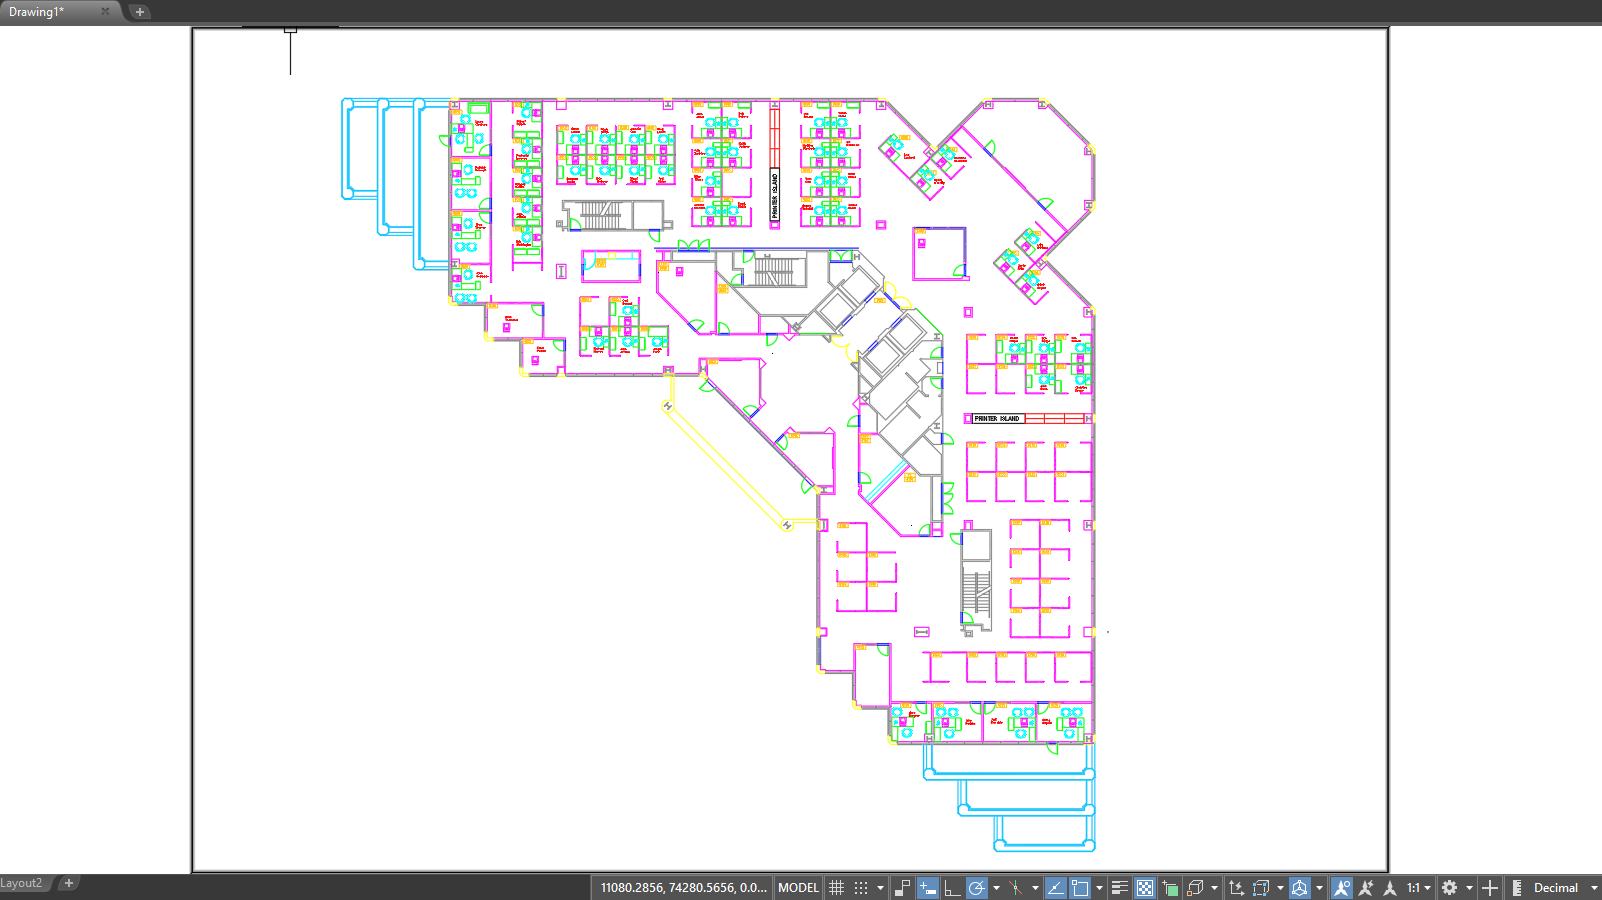Viewport: 1602px width, 900px height.
Task: Open polar tracking angle dropdown
Action: pos(996,888)
